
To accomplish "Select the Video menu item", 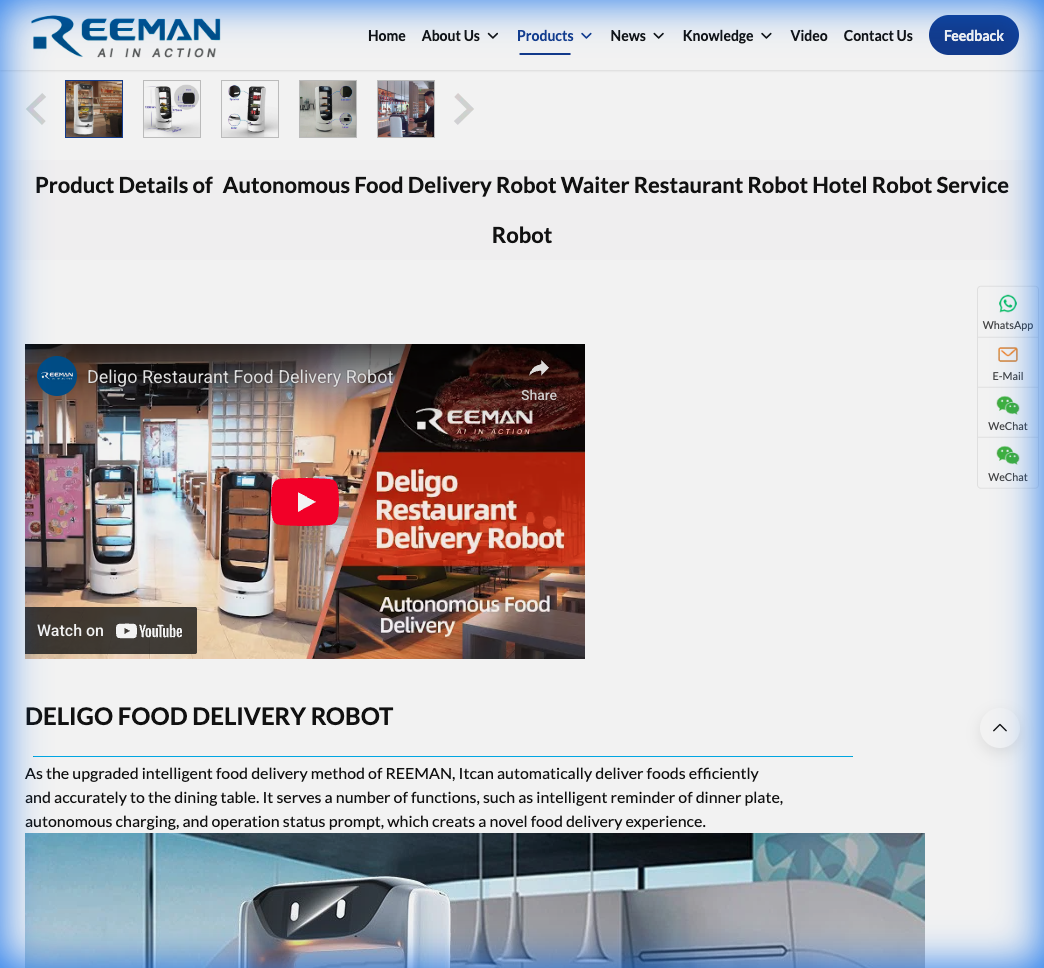I will [x=809, y=35].
